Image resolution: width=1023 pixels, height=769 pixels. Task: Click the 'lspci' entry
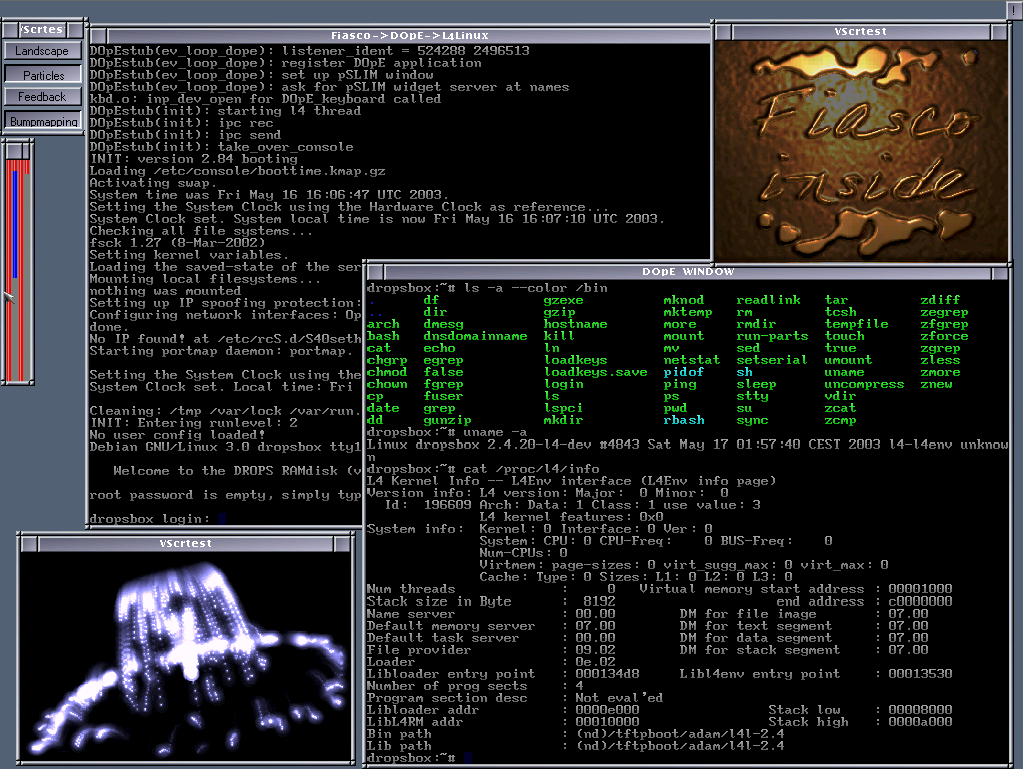[x=563, y=408]
